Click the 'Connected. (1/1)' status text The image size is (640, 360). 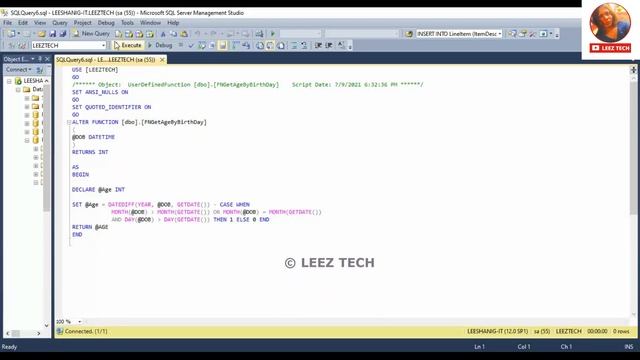(86, 331)
